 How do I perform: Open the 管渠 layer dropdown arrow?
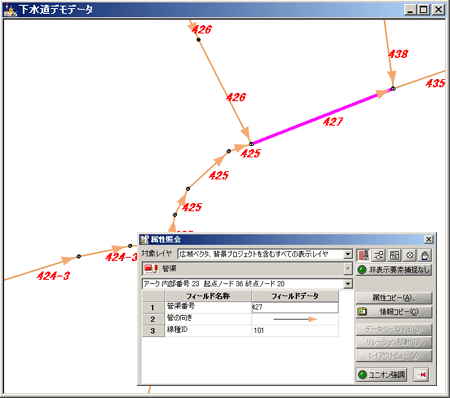pyautogui.click(x=348, y=269)
